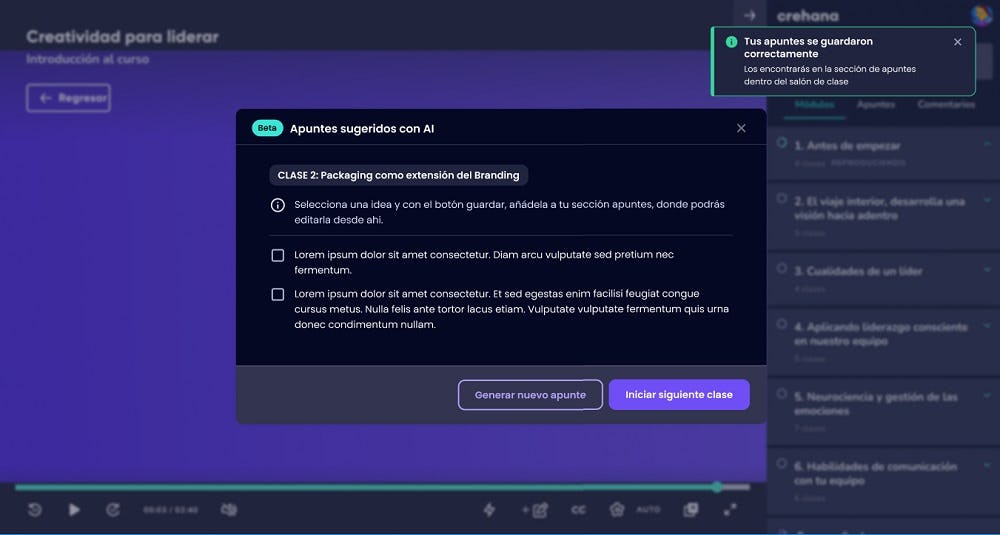This screenshot has height=535, width=1000.
Task: Click the info icon beside Selecciona una idea
Action: (x=277, y=205)
